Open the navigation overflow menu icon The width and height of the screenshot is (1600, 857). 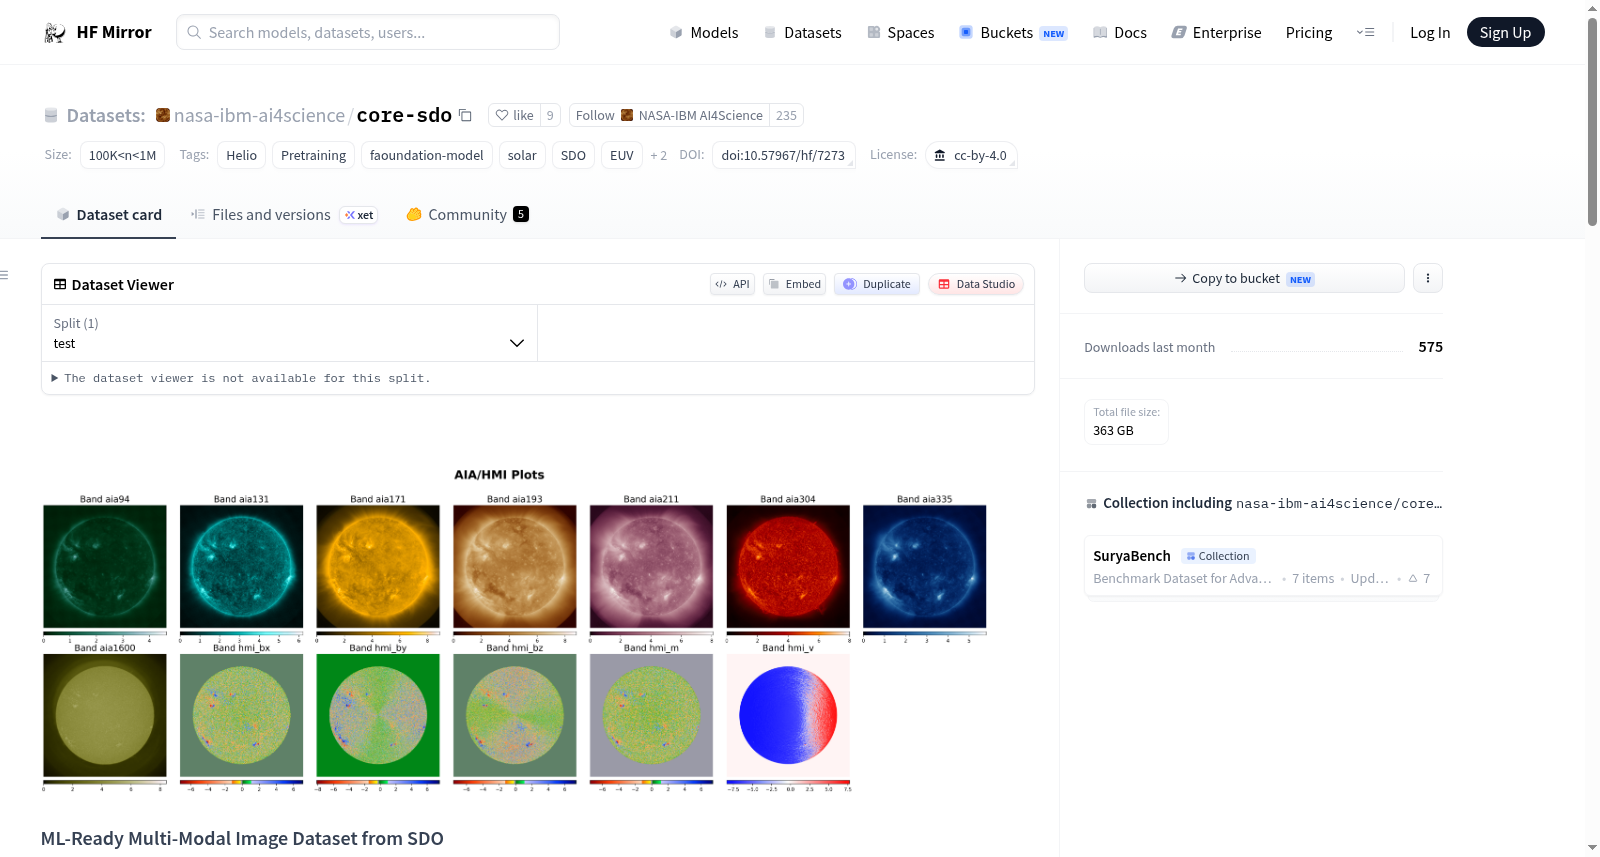tap(1365, 32)
